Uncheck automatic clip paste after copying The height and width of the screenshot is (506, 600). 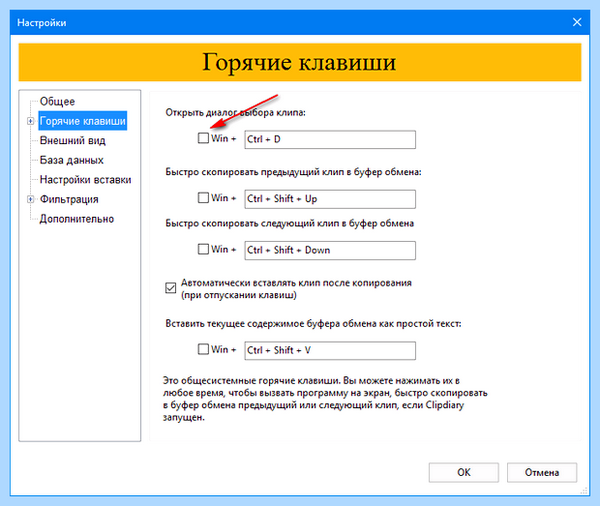click(x=171, y=287)
